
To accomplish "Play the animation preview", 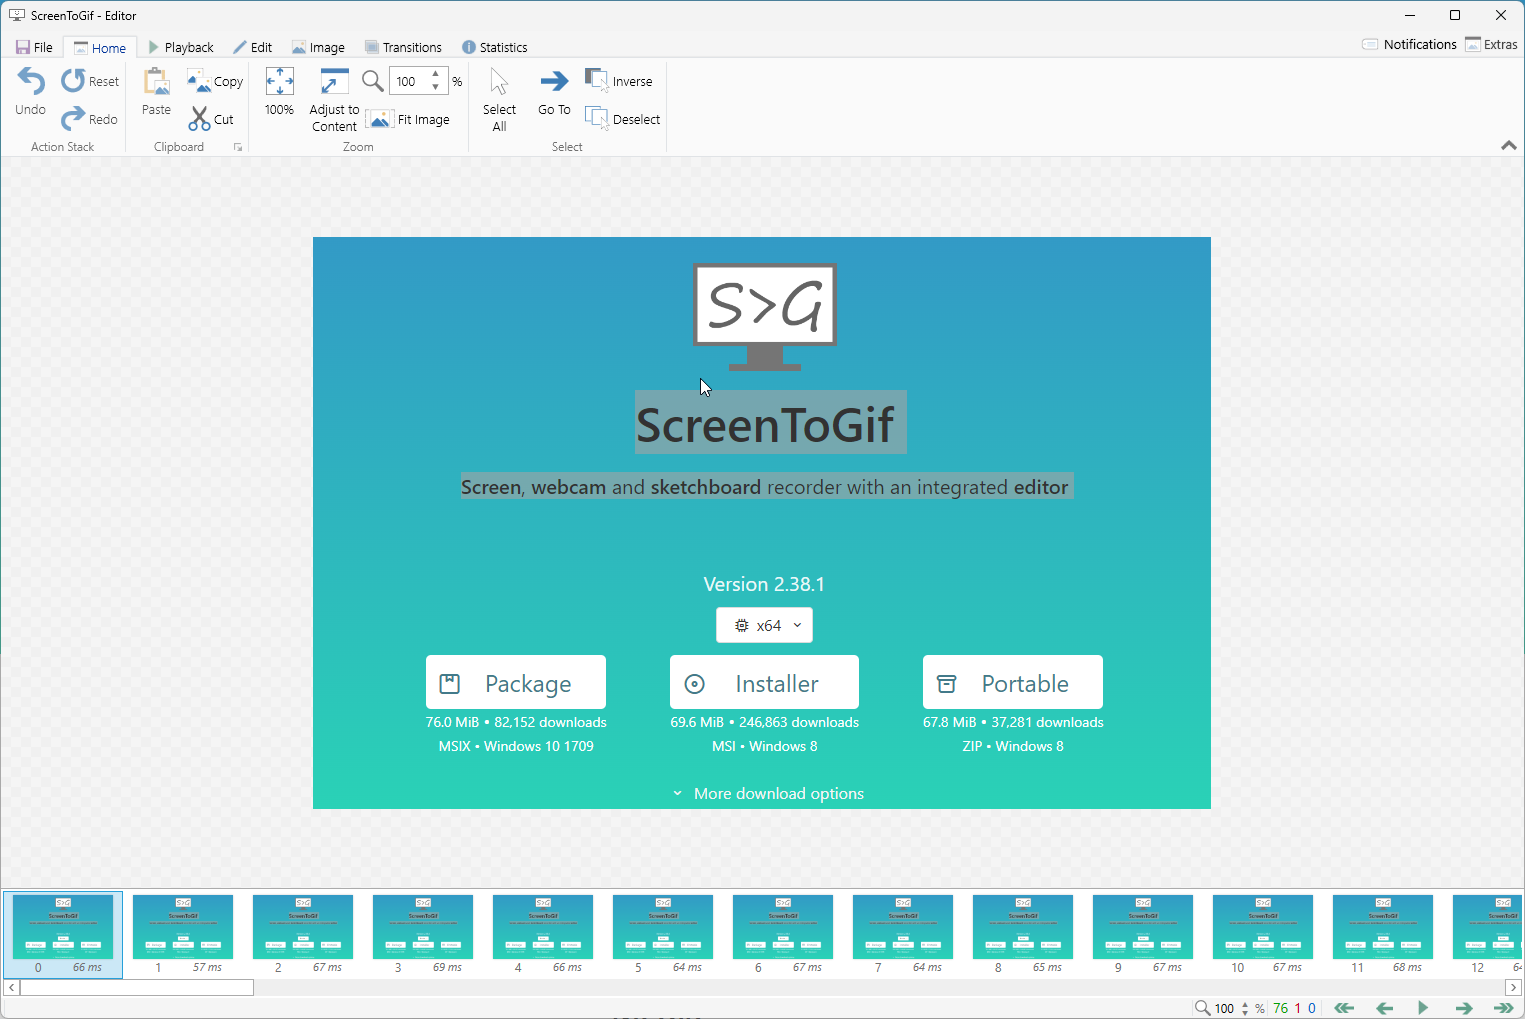I will tap(1423, 1008).
